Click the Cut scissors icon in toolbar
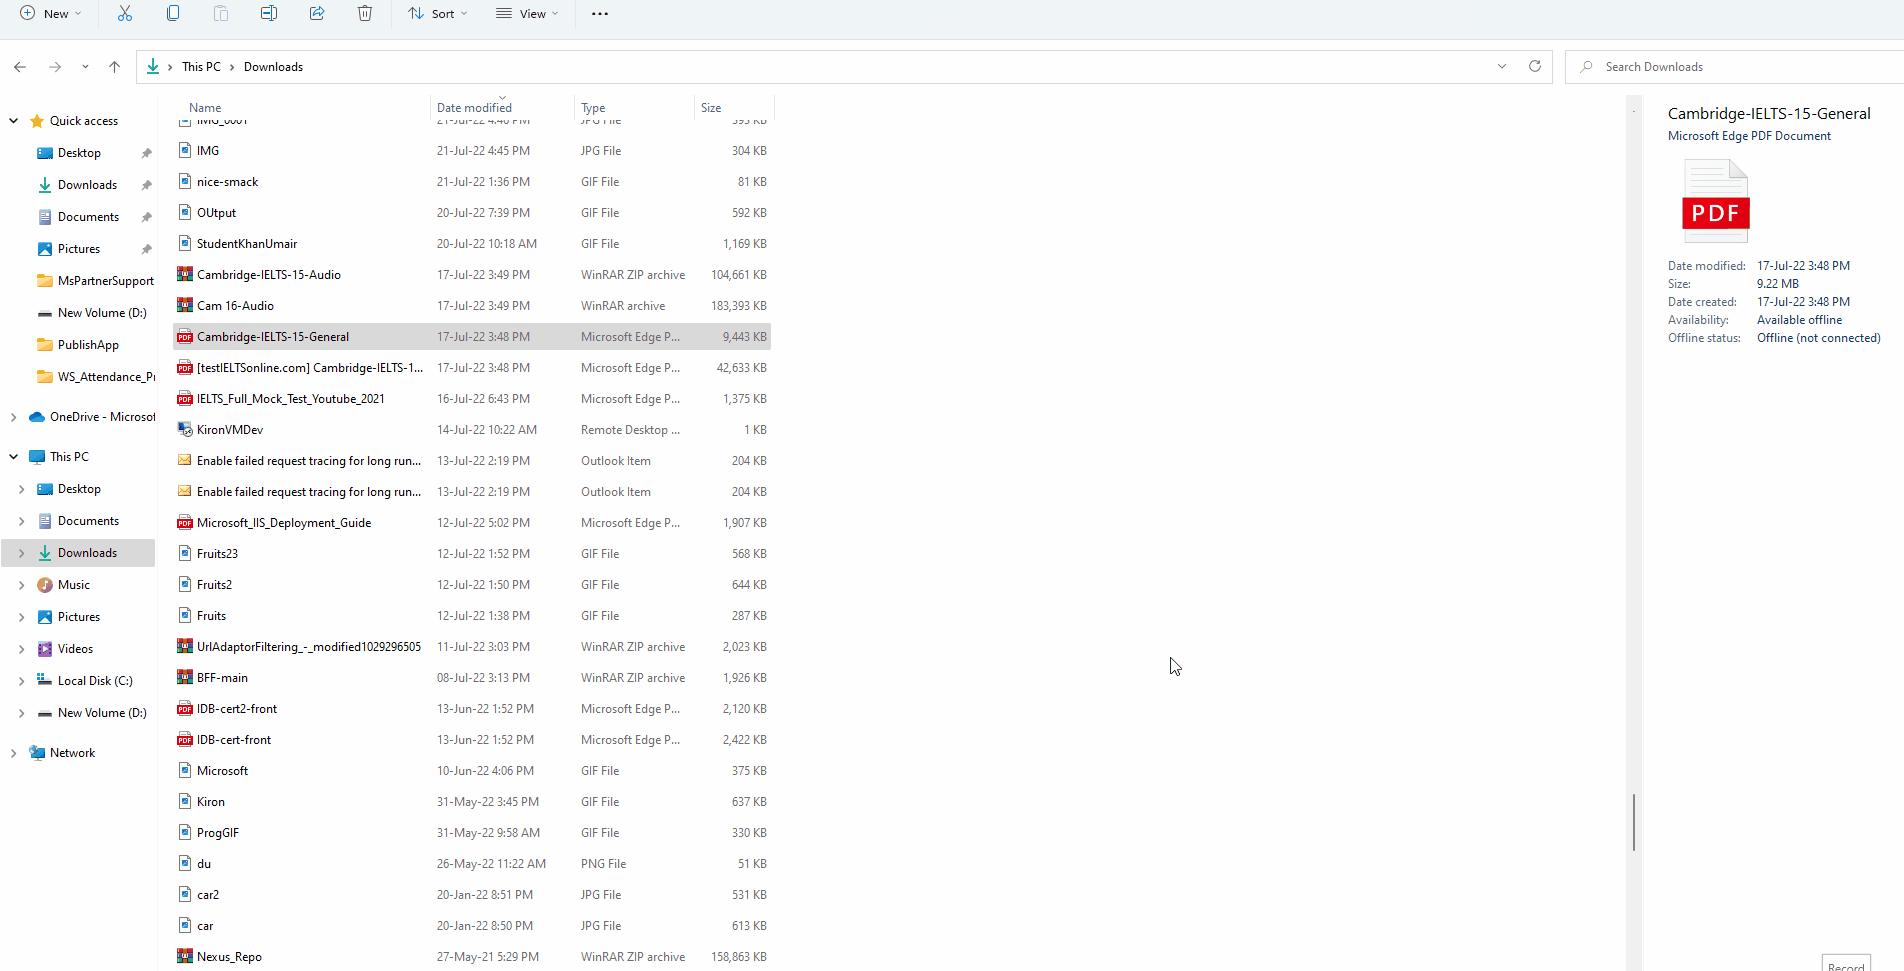The width and height of the screenshot is (1904, 971). tap(125, 13)
